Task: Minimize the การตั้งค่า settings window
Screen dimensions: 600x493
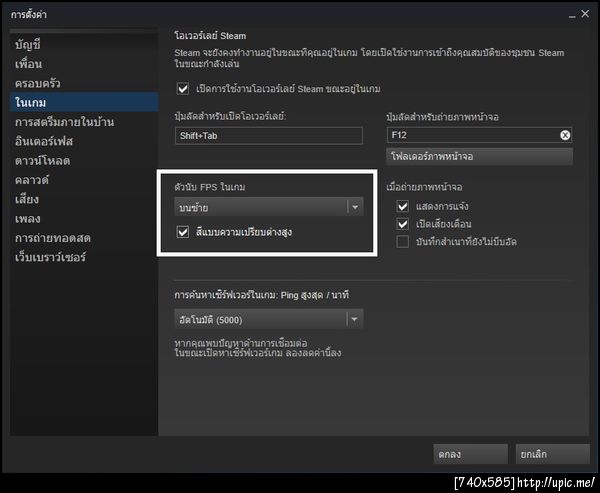Action: click(572, 15)
